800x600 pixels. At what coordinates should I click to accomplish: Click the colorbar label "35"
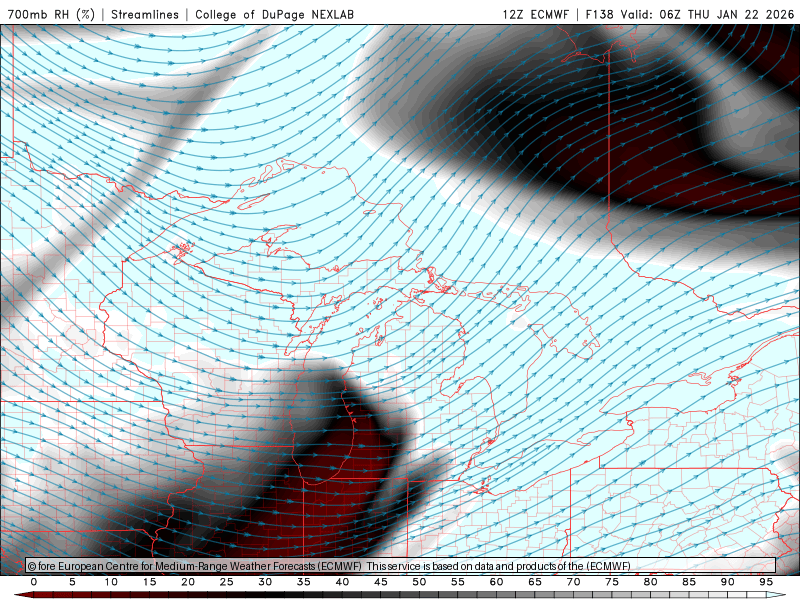(x=304, y=582)
